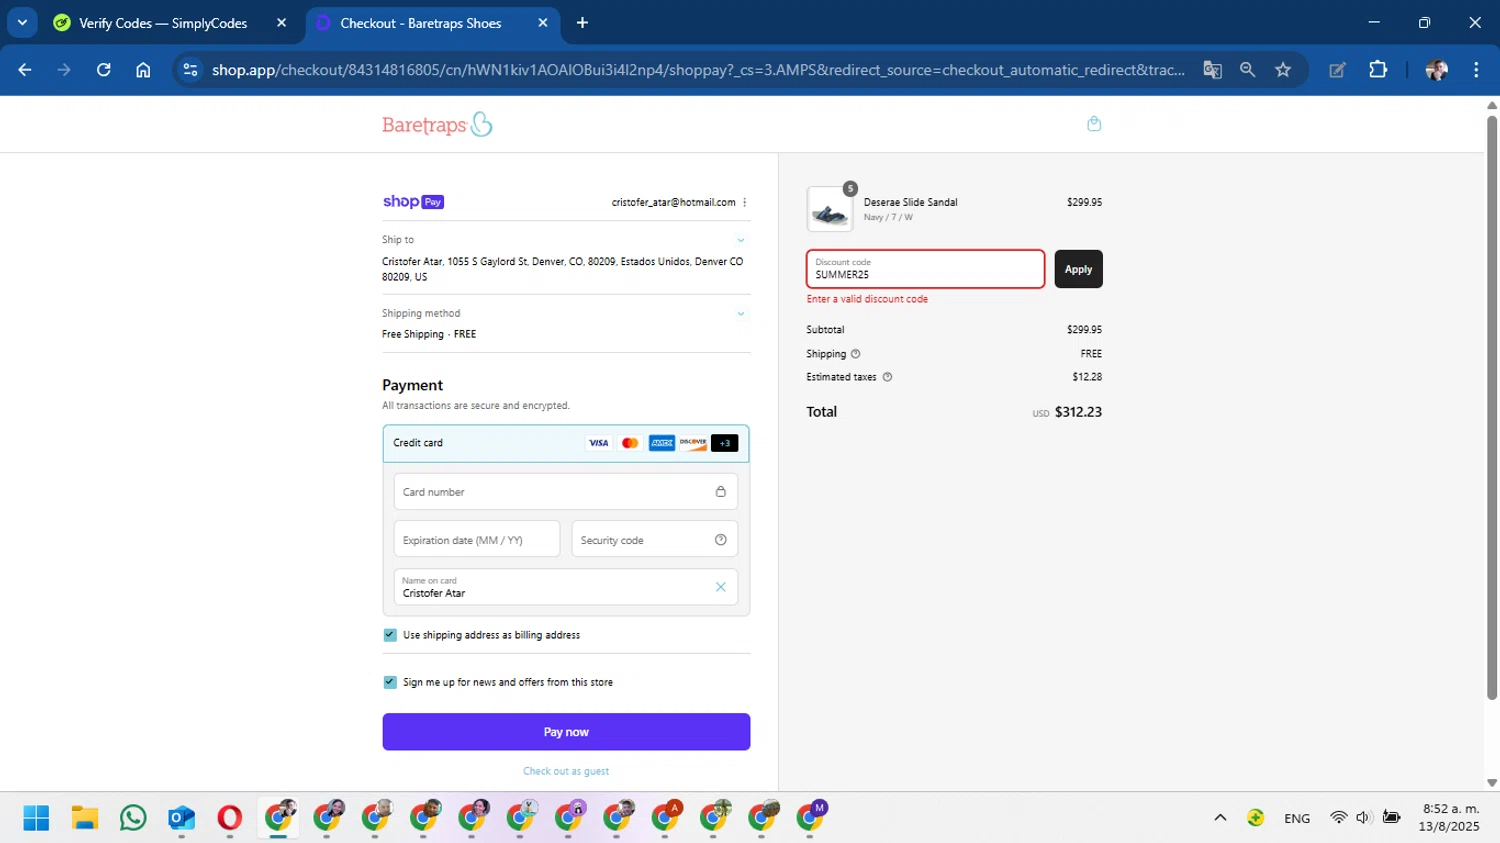The width and height of the screenshot is (1500, 843).
Task: Uncheck Sign me up for news and offers
Action: click(x=390, y=682)
